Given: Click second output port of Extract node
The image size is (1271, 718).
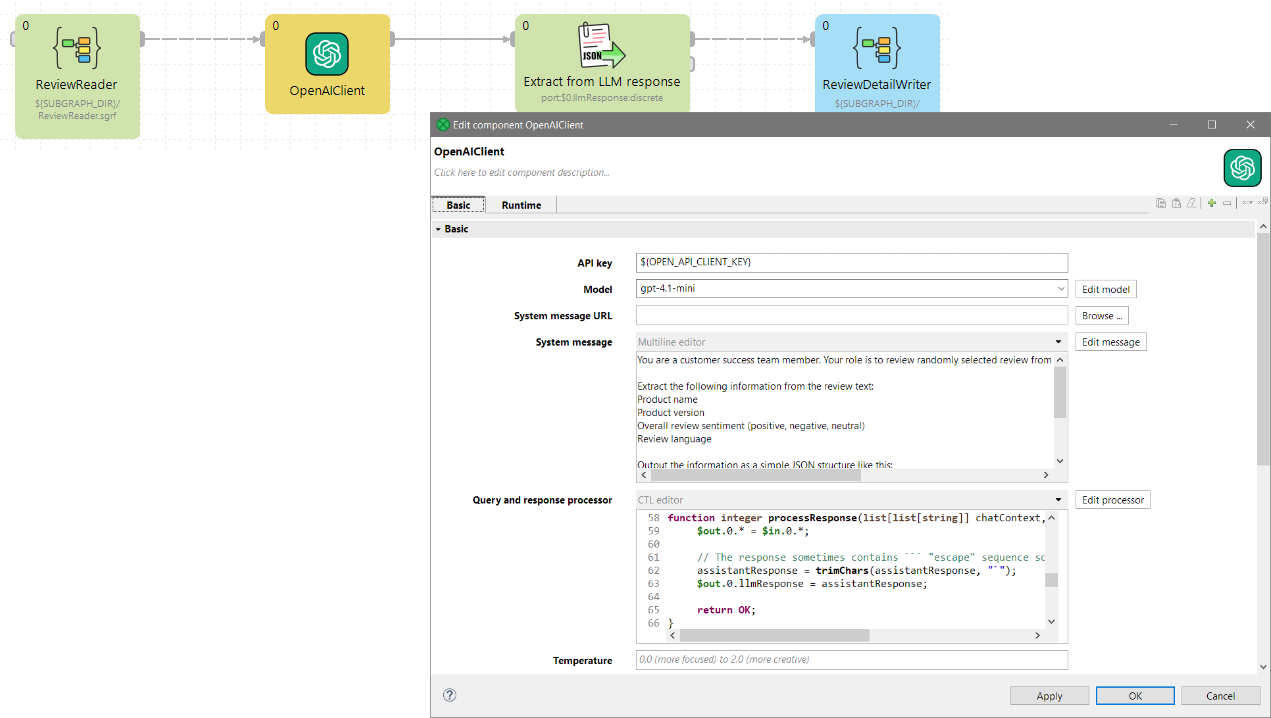Looking at the screenshot, I should pyautogui.click(x=692, y=63).
